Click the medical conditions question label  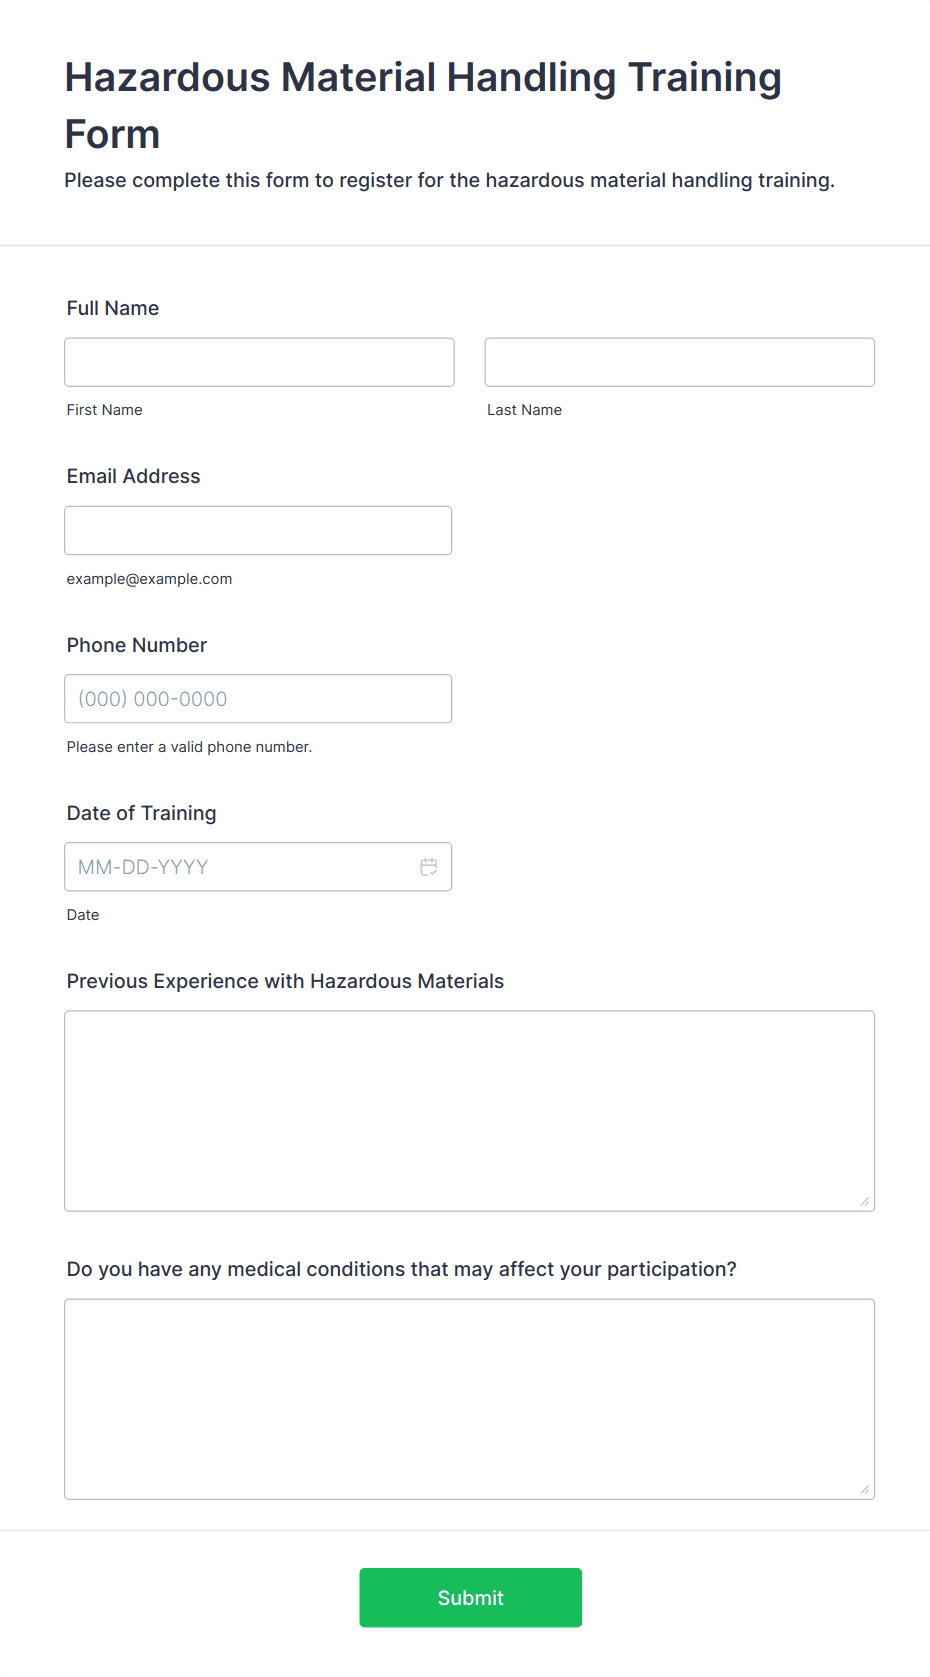coord(402,1269)
